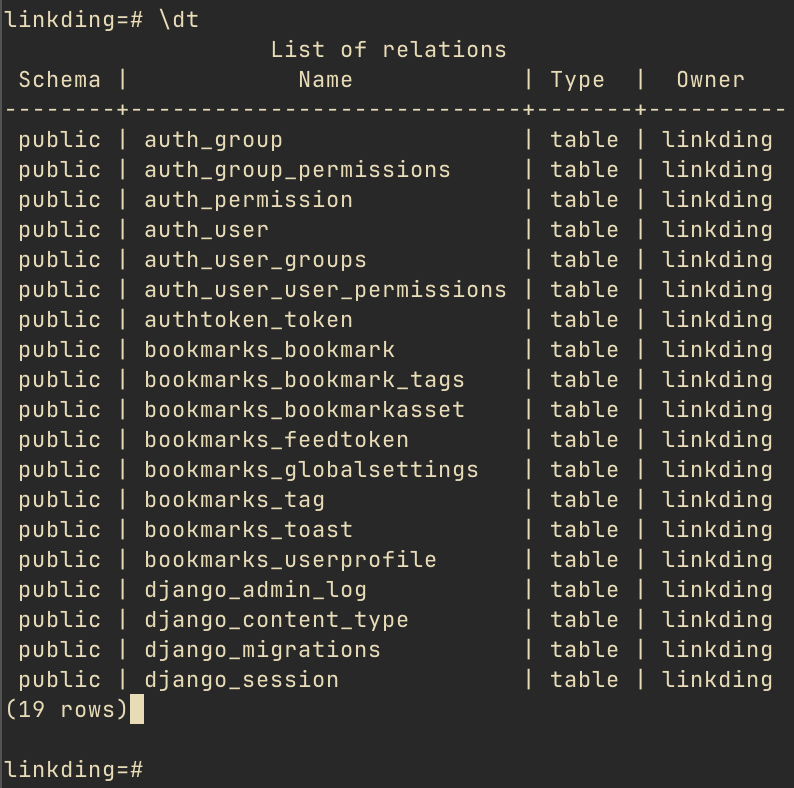Click the (19 rows) summary text
794x788 pixels.
(66, 710)
